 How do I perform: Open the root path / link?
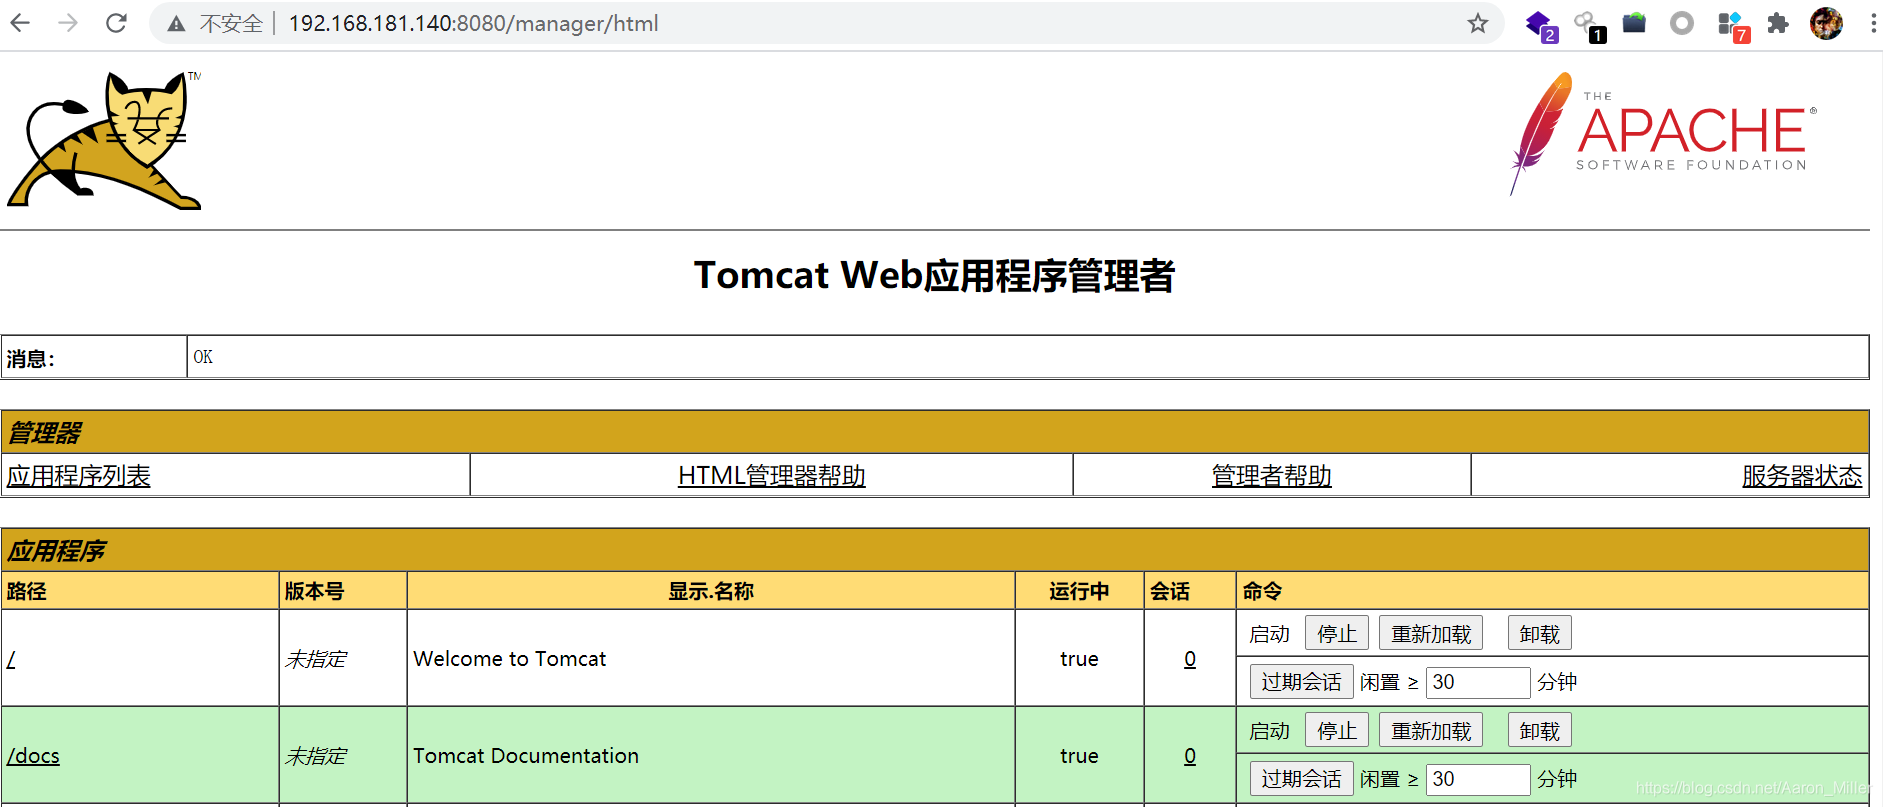click(x=11, y=659)
